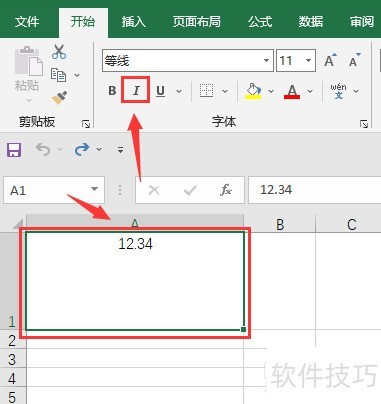Open the 字体 font dialog launcher
The height and width of the screenshot is (404, 381).
364,124
